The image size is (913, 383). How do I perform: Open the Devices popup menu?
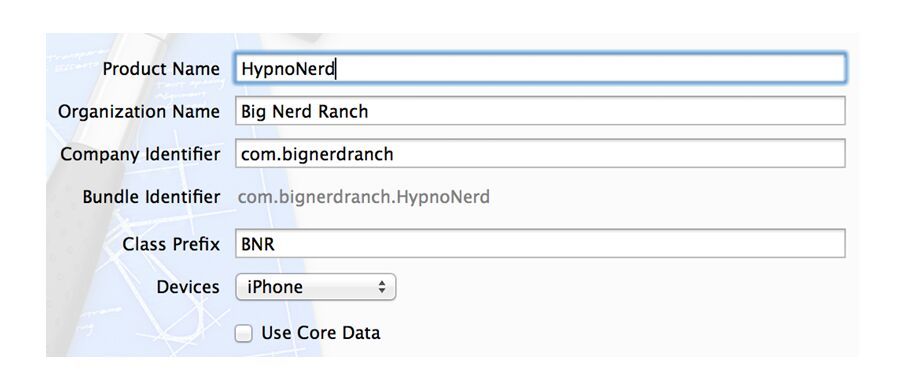[316, 287]
